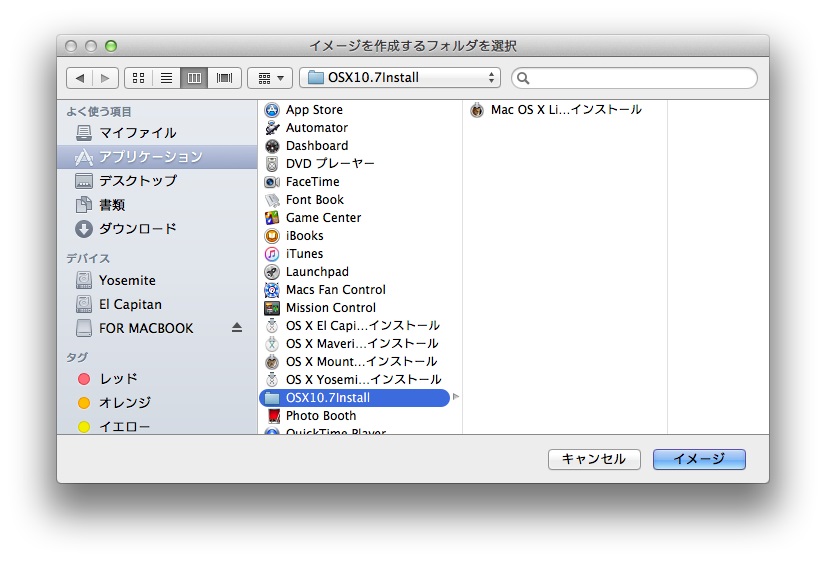Screen dimensions: 826x562
Task: Click the Mac OS X Lion installer icon
Action: [x=477, y=110]
